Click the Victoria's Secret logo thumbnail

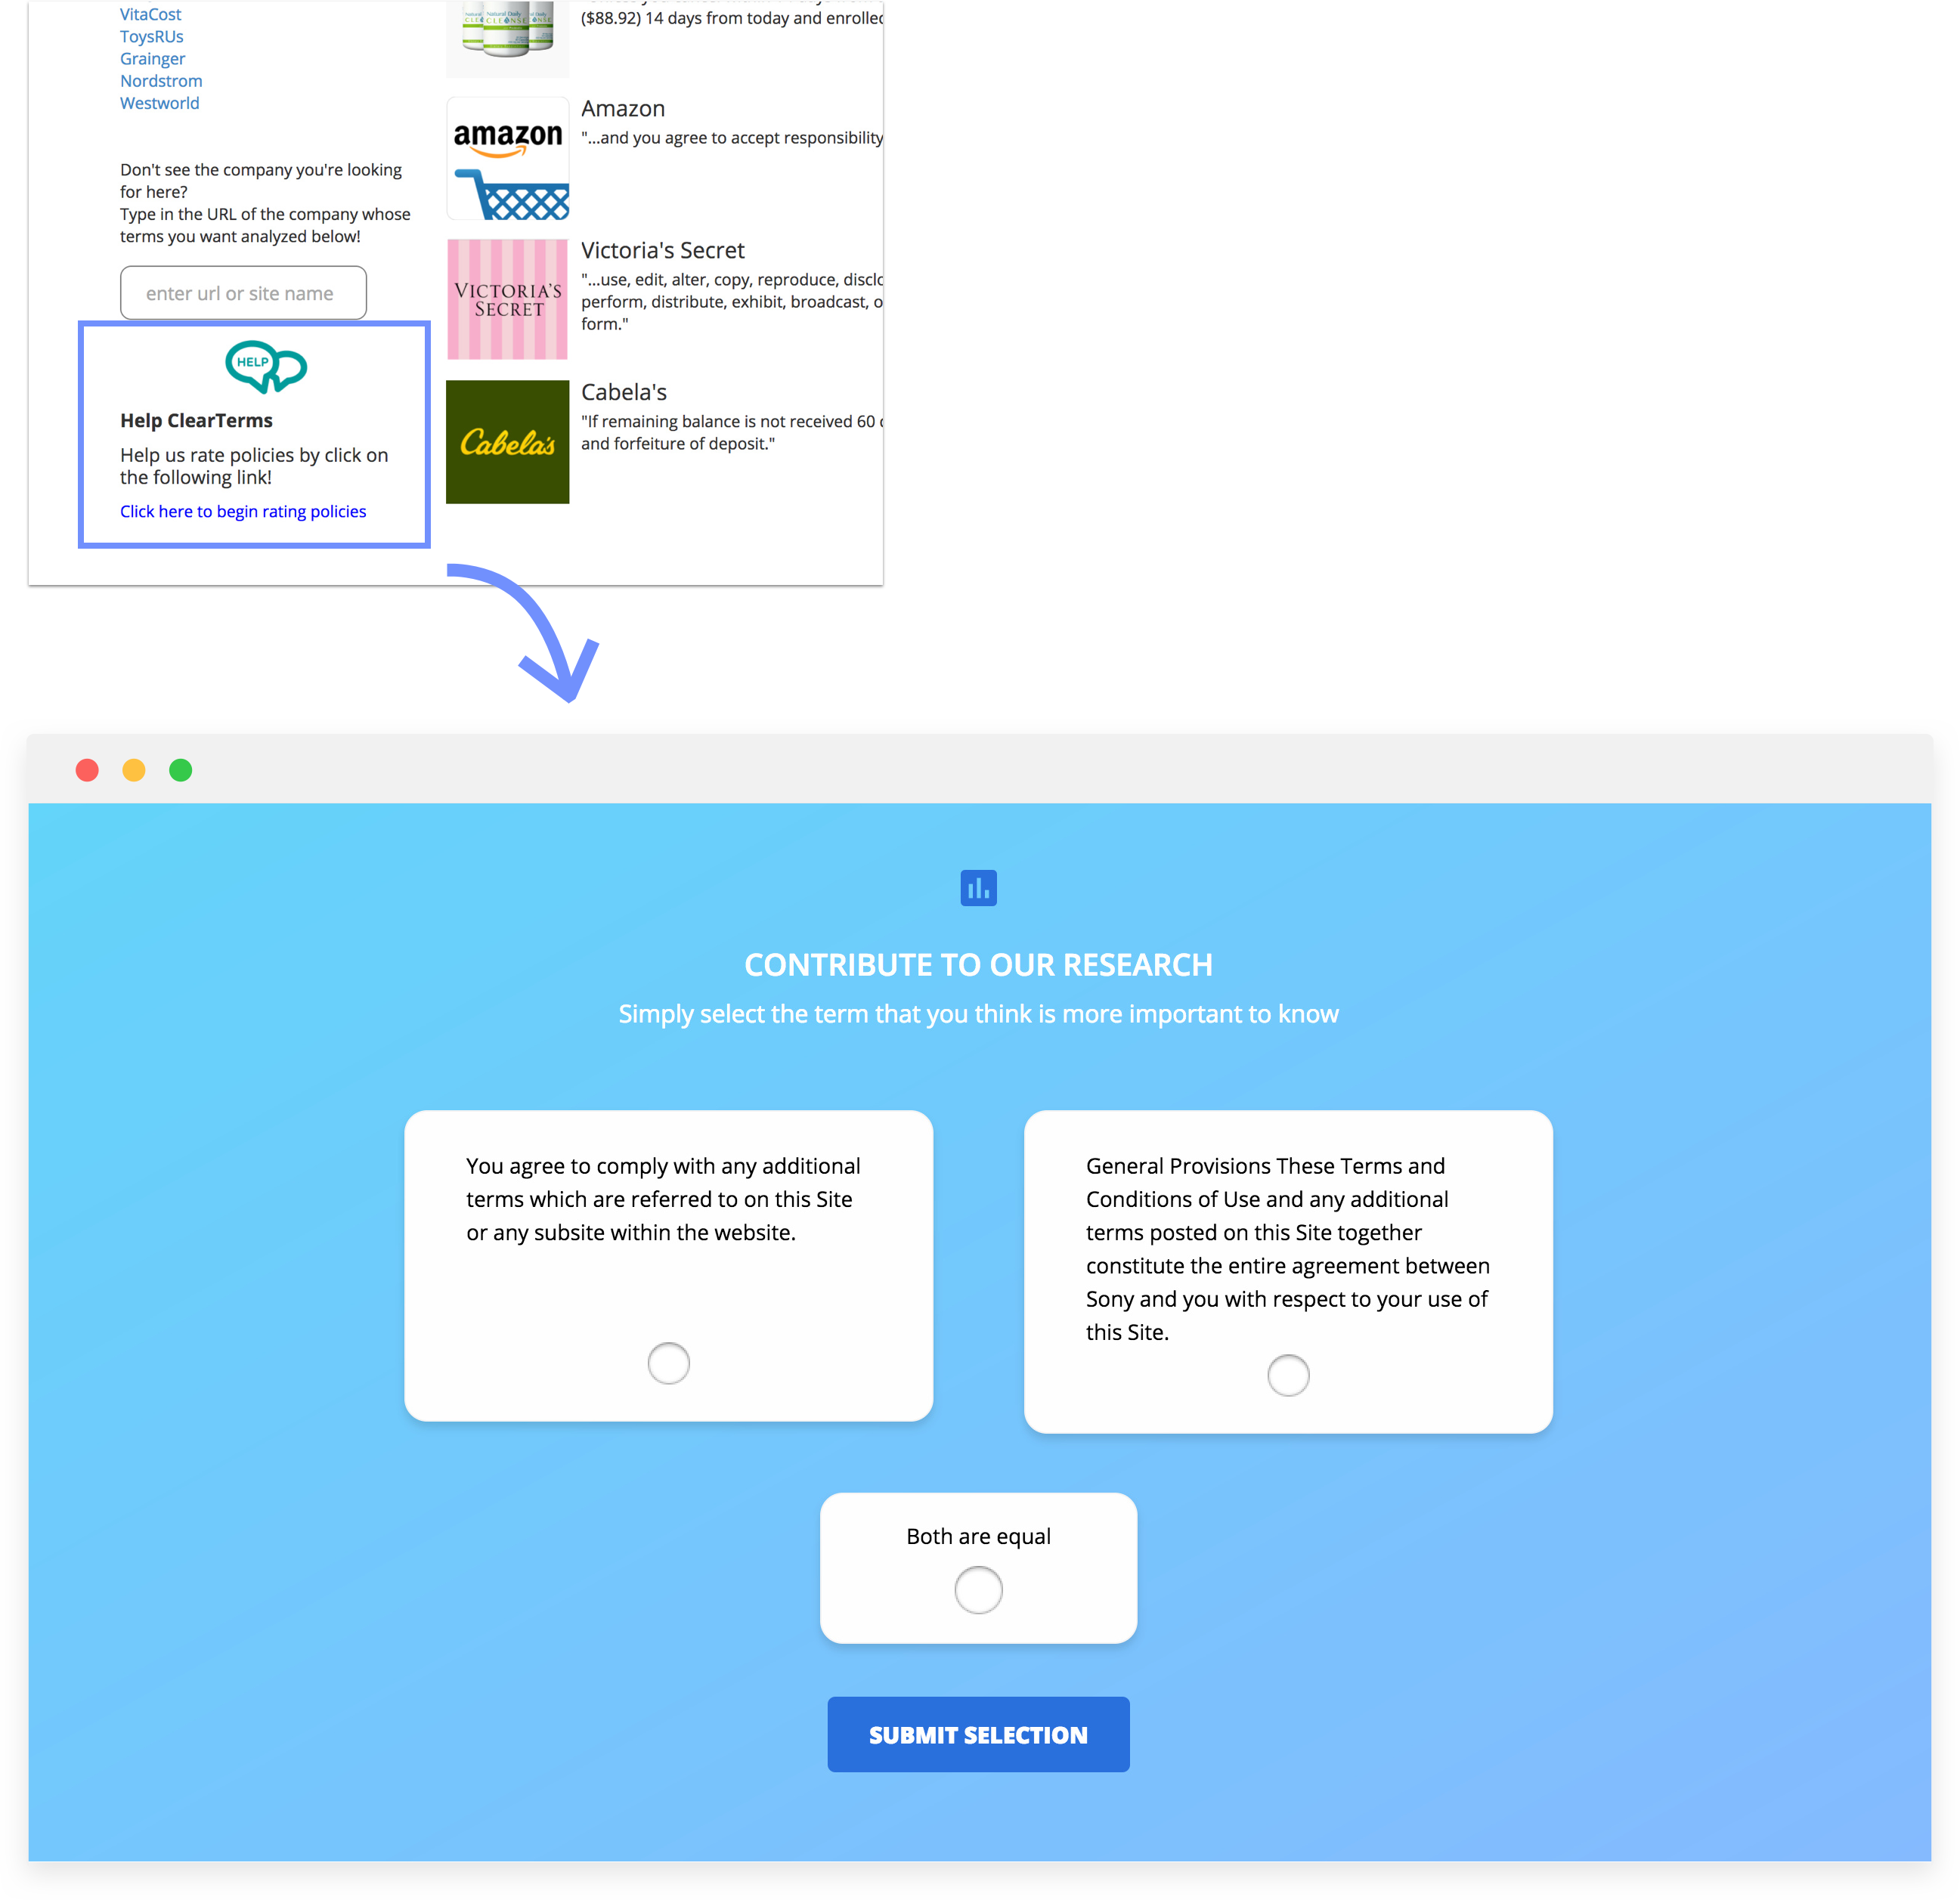point(507,298)
